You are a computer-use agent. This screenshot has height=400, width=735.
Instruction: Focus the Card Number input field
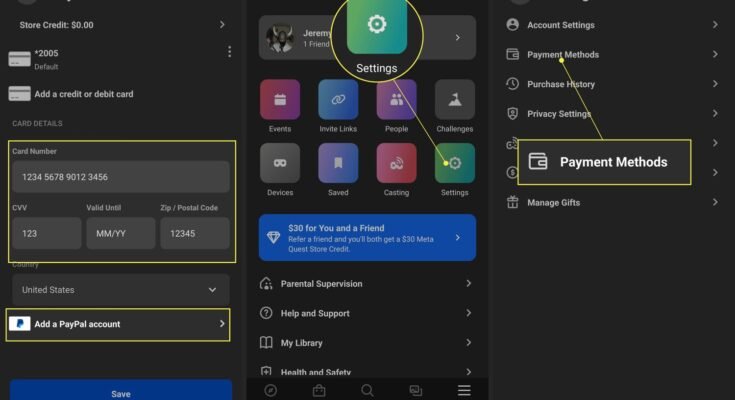tap(121, 177)
